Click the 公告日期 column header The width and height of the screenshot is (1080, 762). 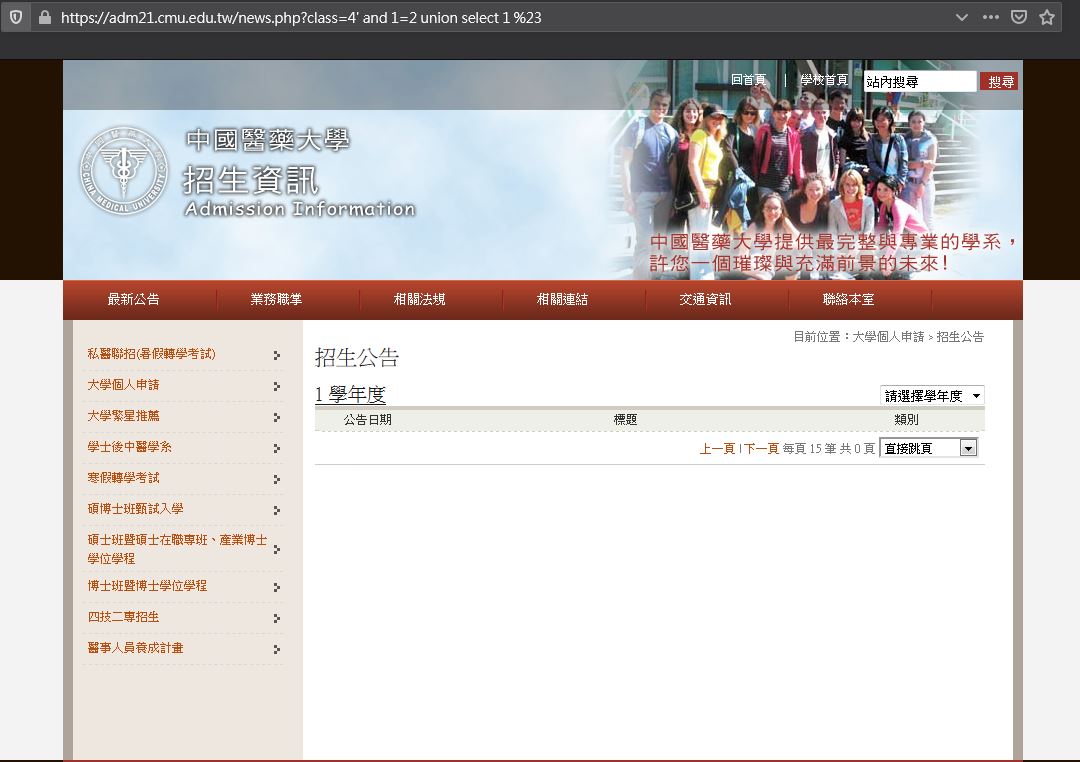[367, 419]
